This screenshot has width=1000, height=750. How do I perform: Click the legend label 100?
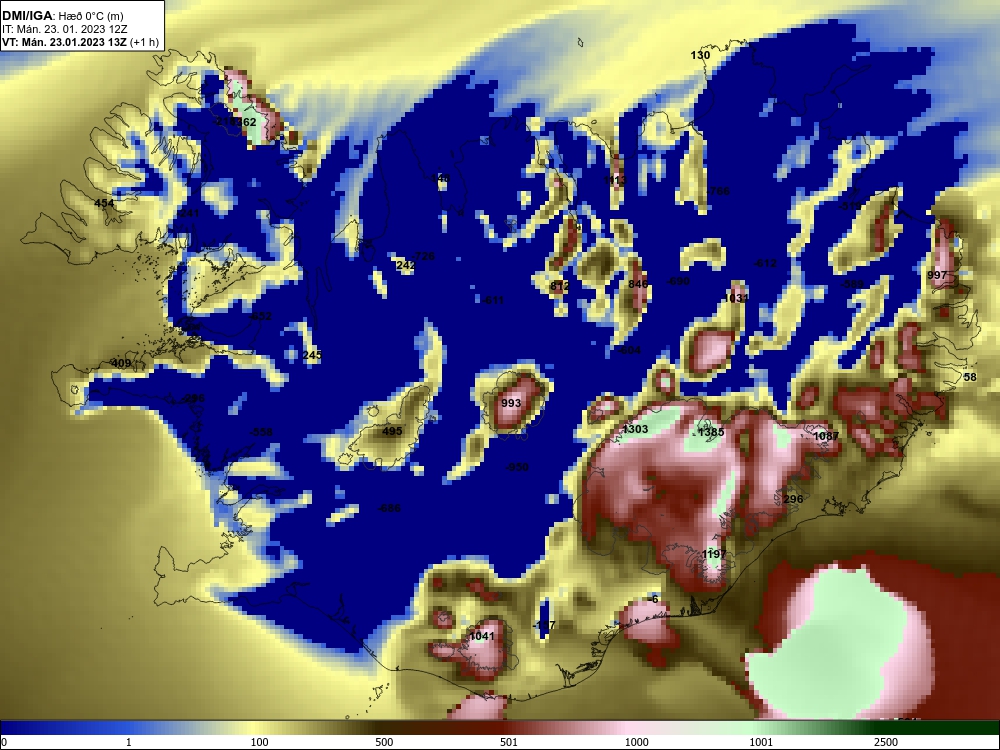click(259, 742)
